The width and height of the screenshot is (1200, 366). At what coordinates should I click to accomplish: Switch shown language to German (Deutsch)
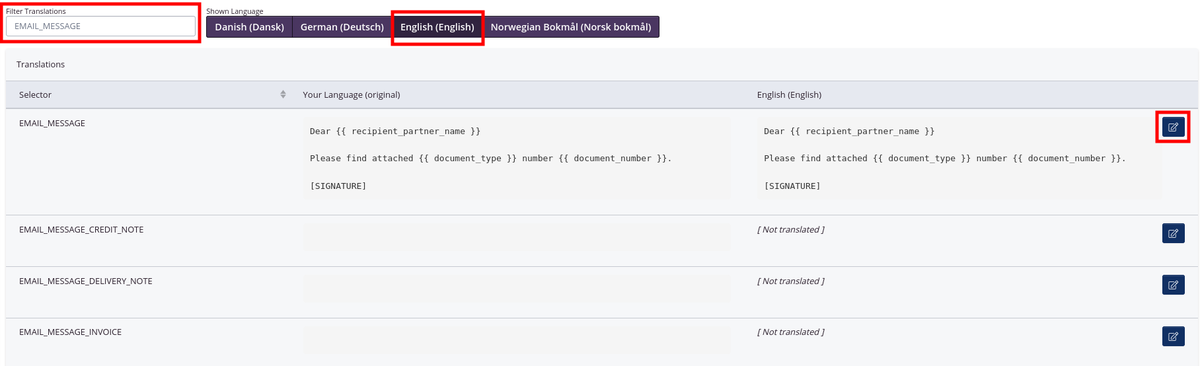click(342, 27)
